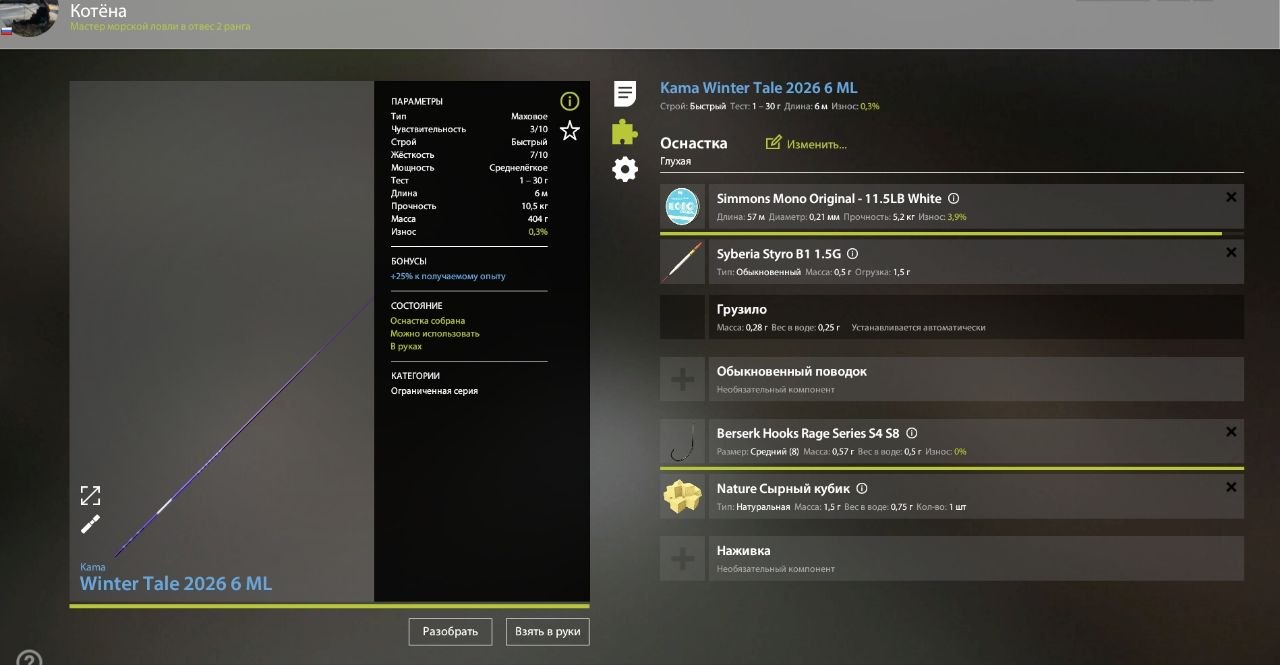
Task: Open help question mark icon
Action: tap(29, 659)
